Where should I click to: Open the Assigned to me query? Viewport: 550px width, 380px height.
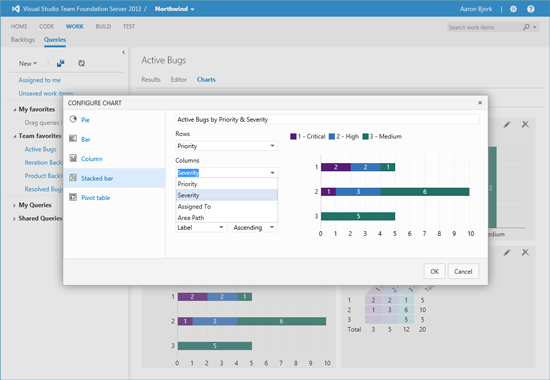tap(40, 80)
